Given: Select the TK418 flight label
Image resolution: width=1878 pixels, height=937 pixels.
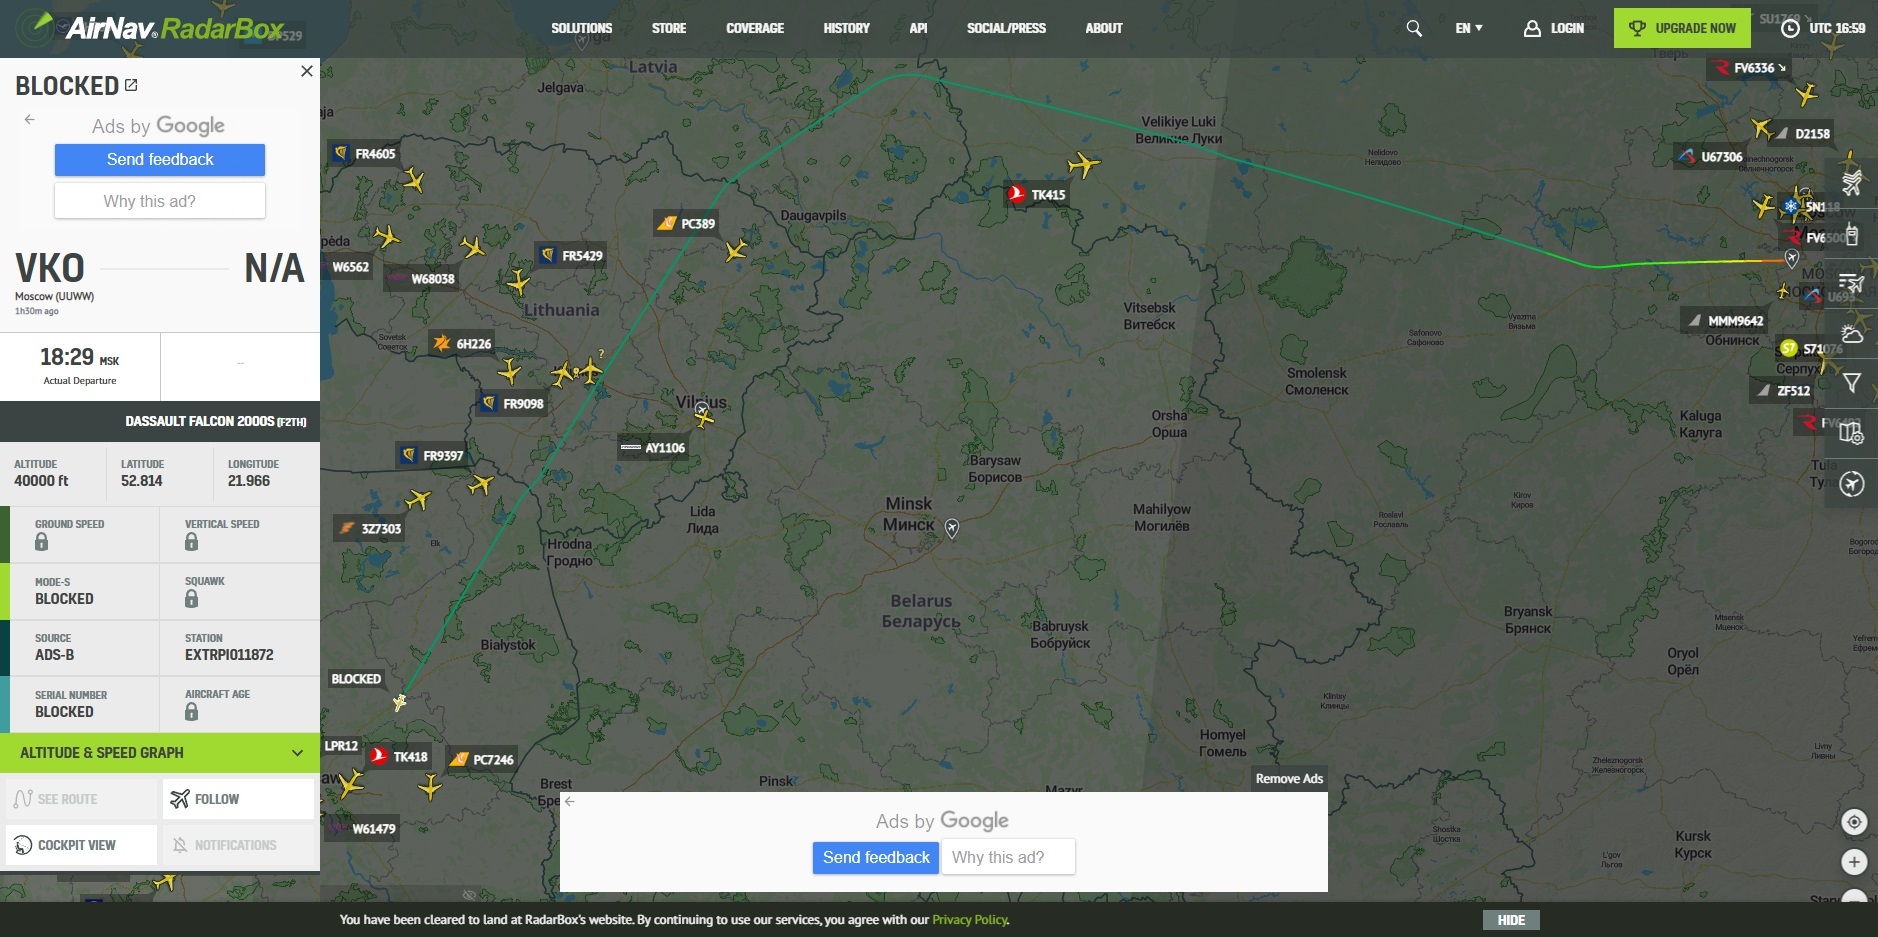Looking at the screenshot, I should click(400, 756).
